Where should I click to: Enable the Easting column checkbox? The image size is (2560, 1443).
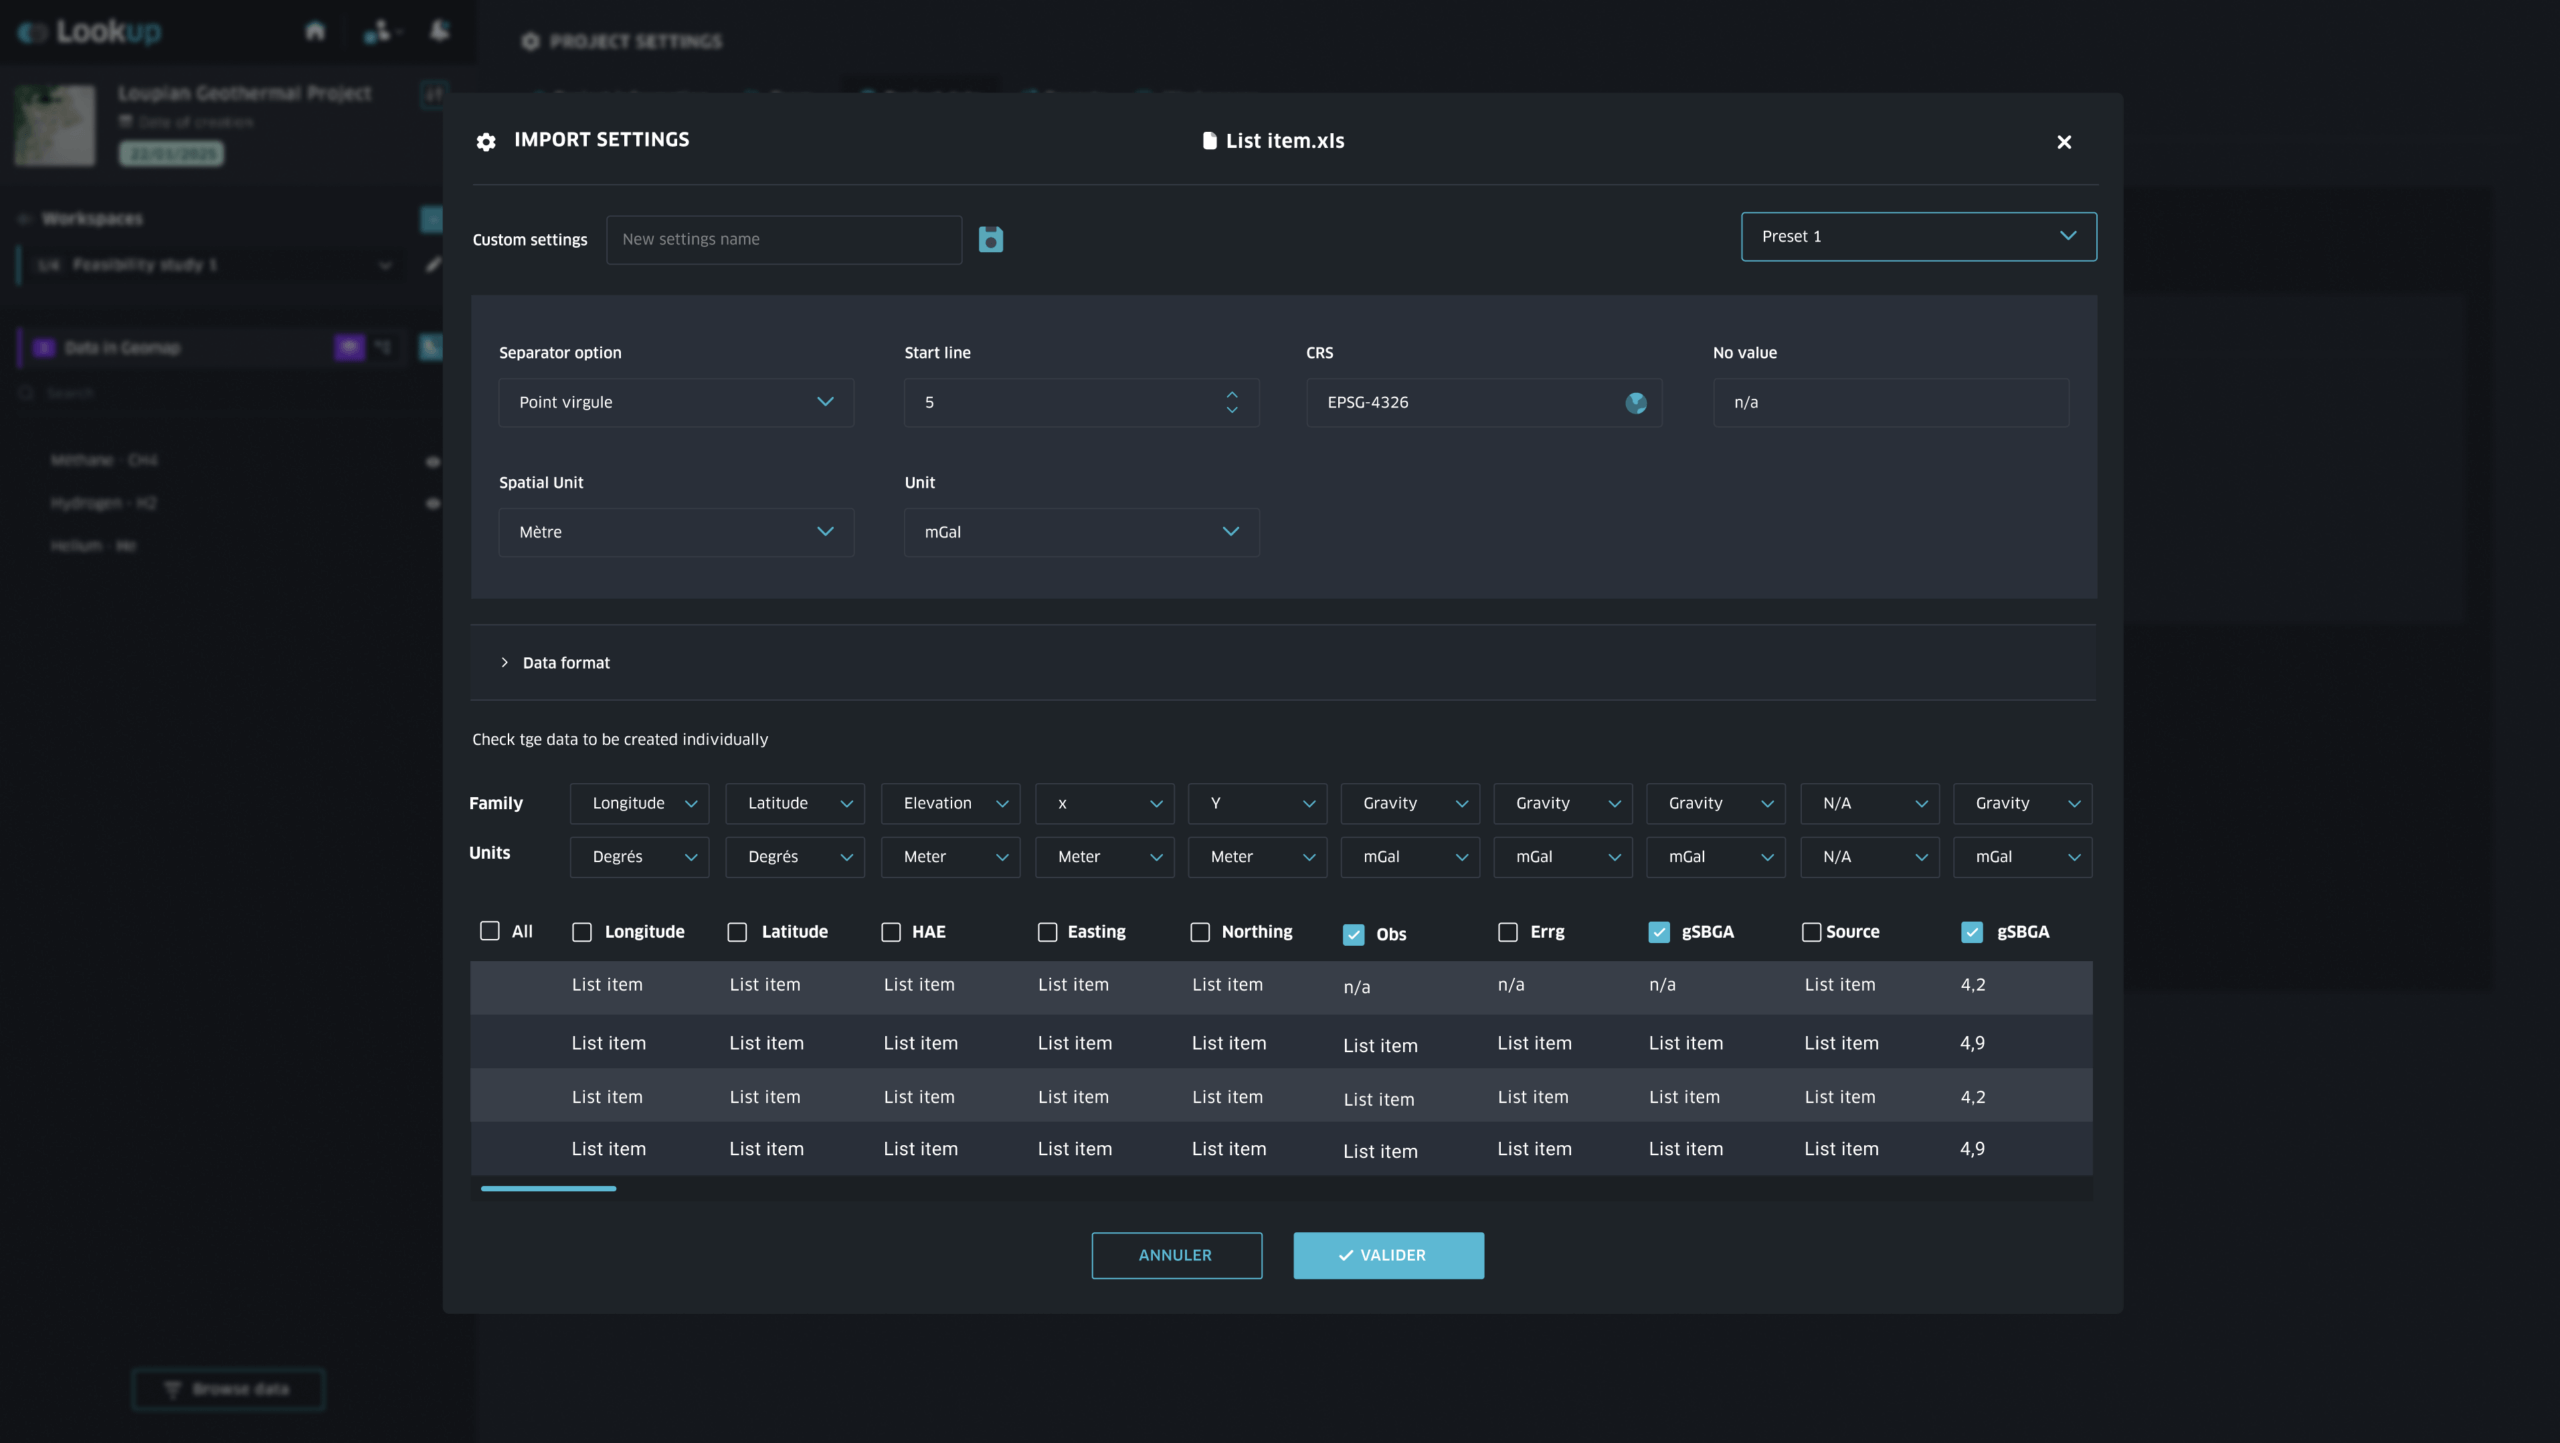1047,932
